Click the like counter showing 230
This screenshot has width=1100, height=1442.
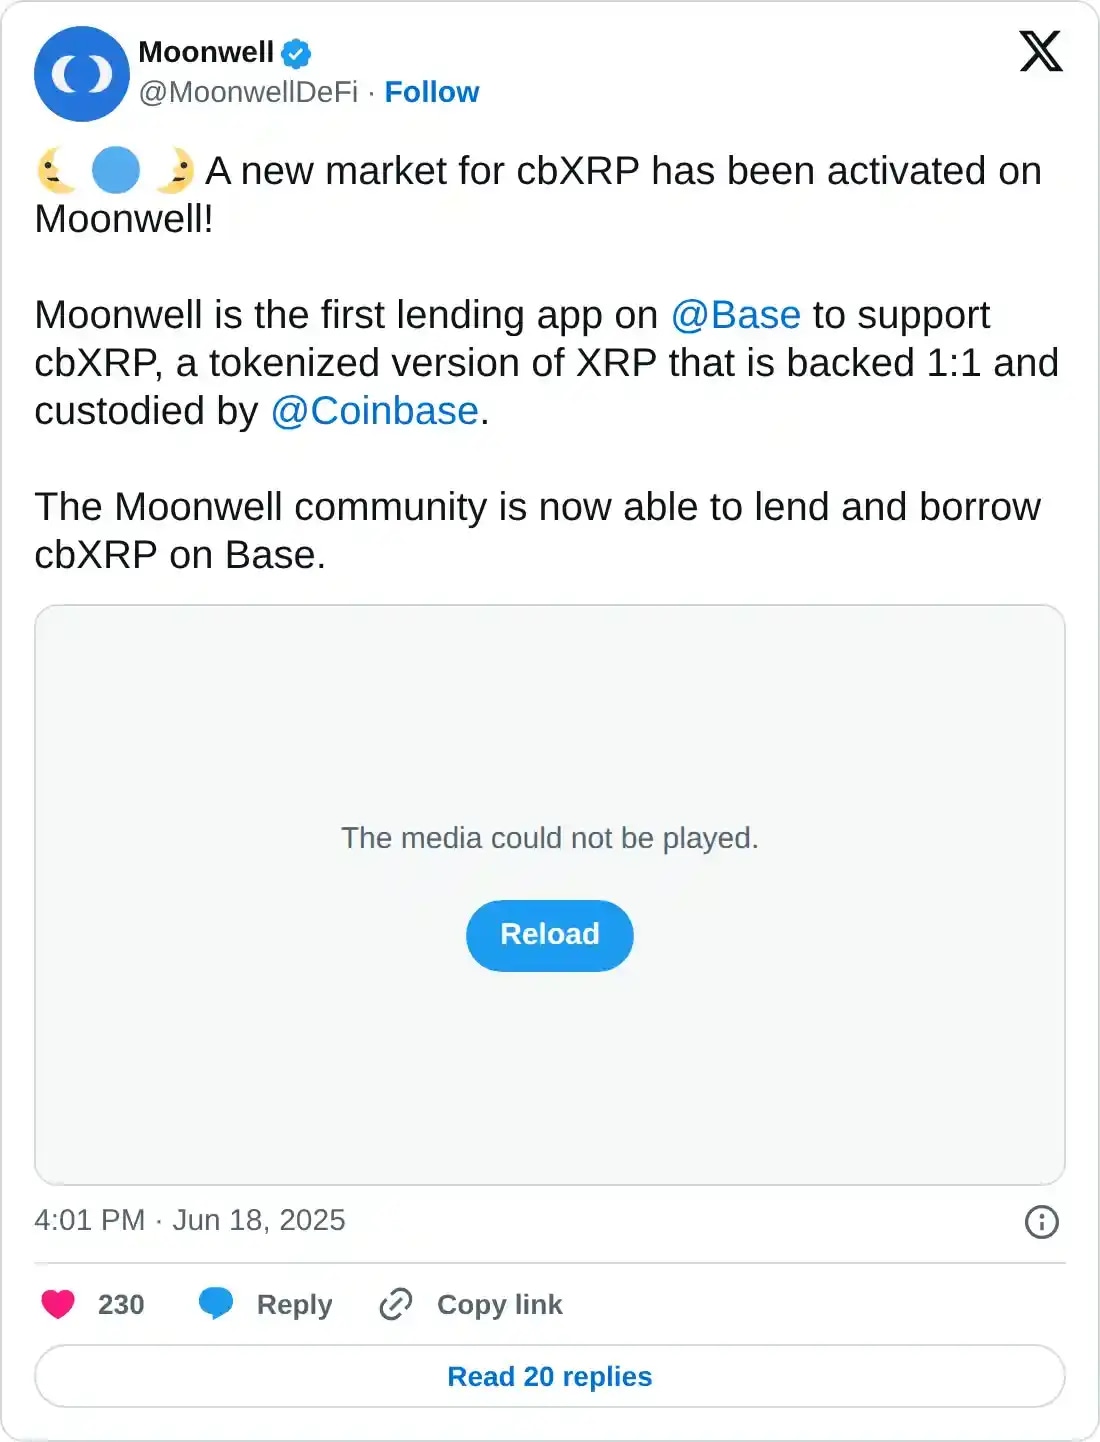120,1304
